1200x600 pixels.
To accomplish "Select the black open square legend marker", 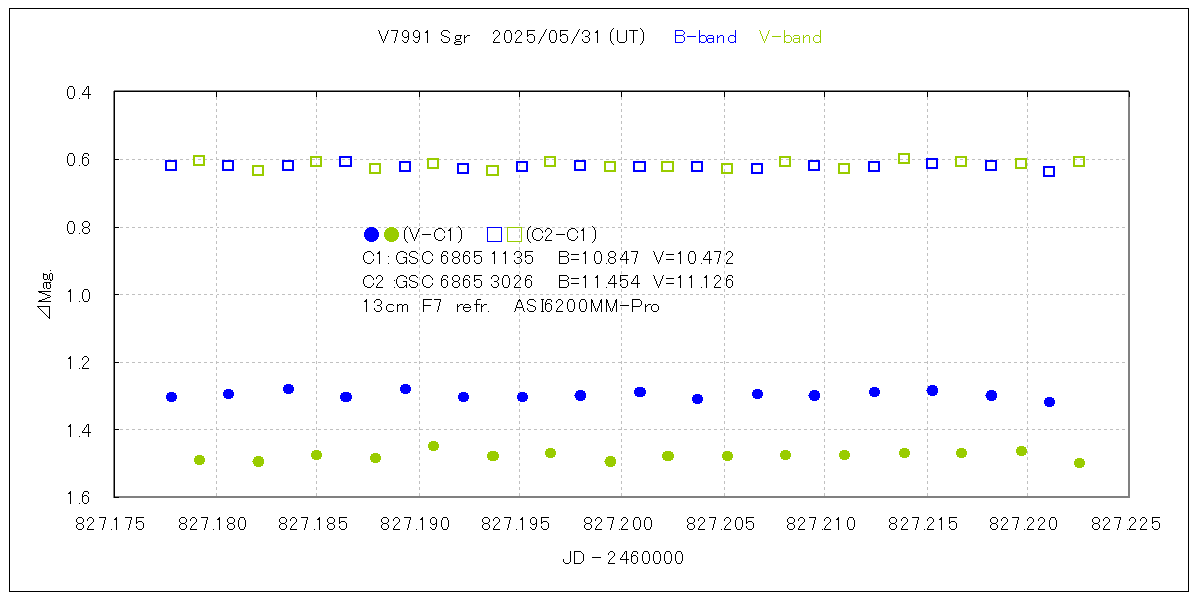I will 494,235.
